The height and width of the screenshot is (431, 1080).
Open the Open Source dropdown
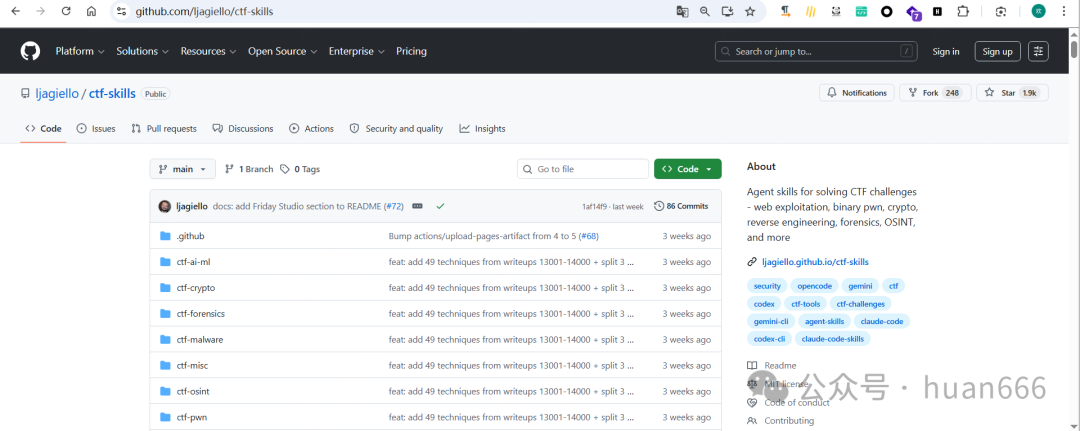[x=282, y=52]
